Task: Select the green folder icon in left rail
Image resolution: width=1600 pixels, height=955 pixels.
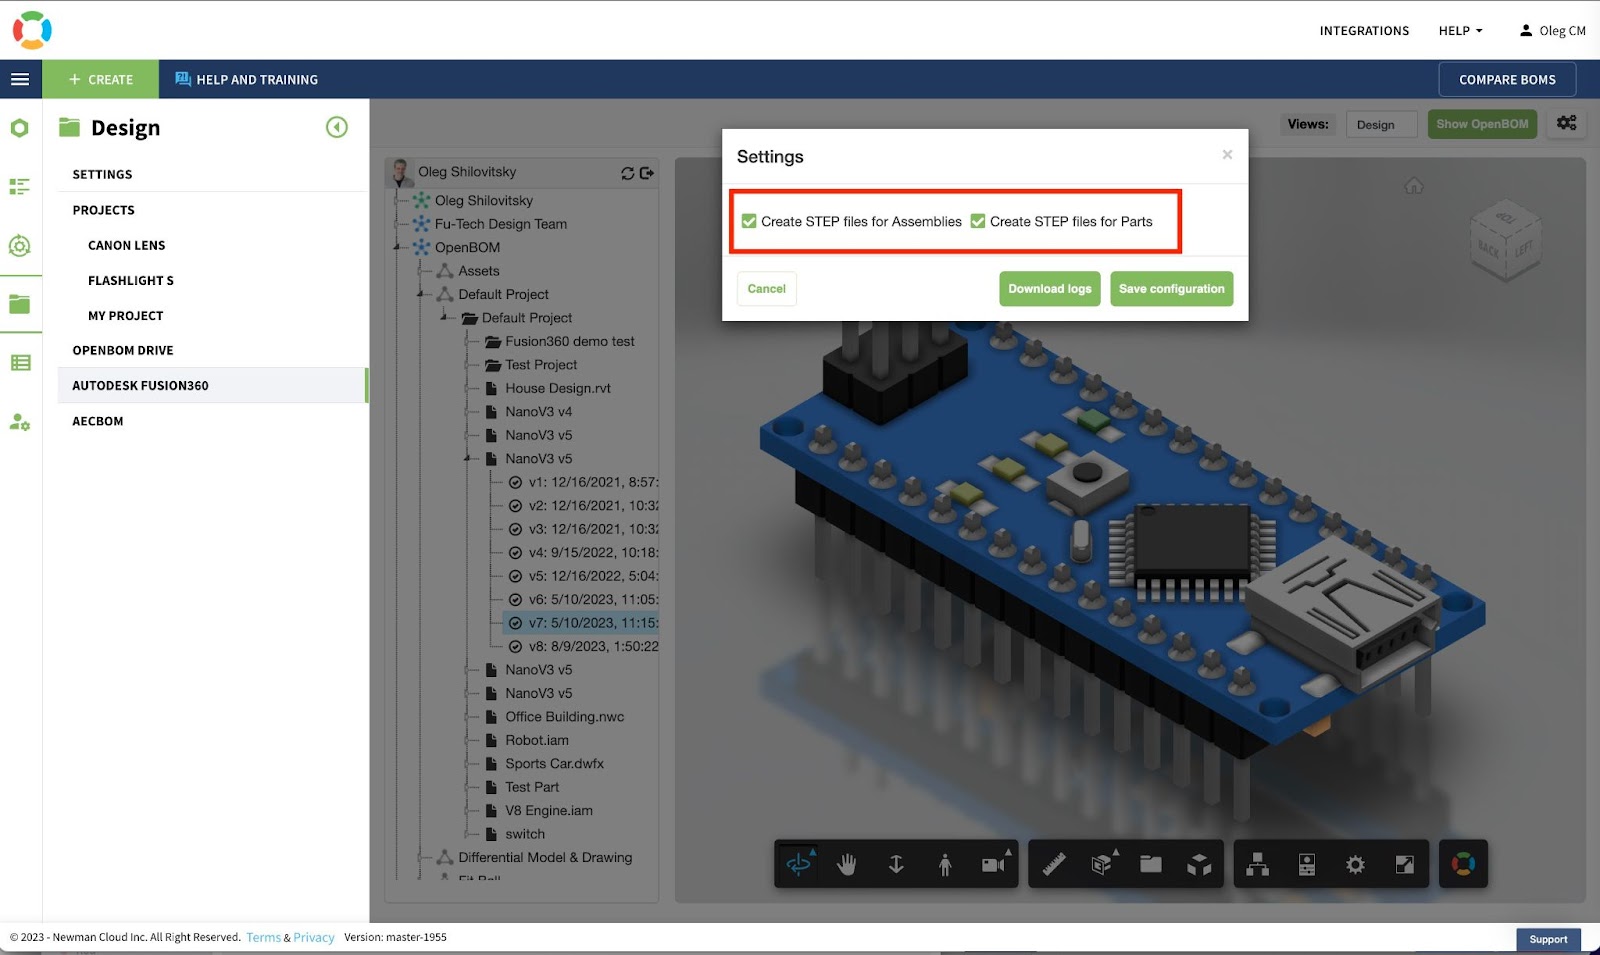Action: (x=20, y=304)
